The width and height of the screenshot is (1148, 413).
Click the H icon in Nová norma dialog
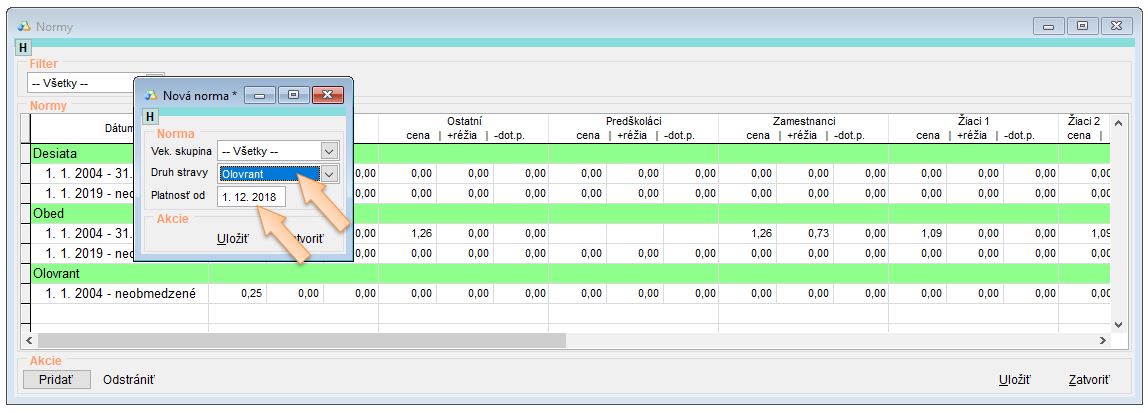point(152,117)
